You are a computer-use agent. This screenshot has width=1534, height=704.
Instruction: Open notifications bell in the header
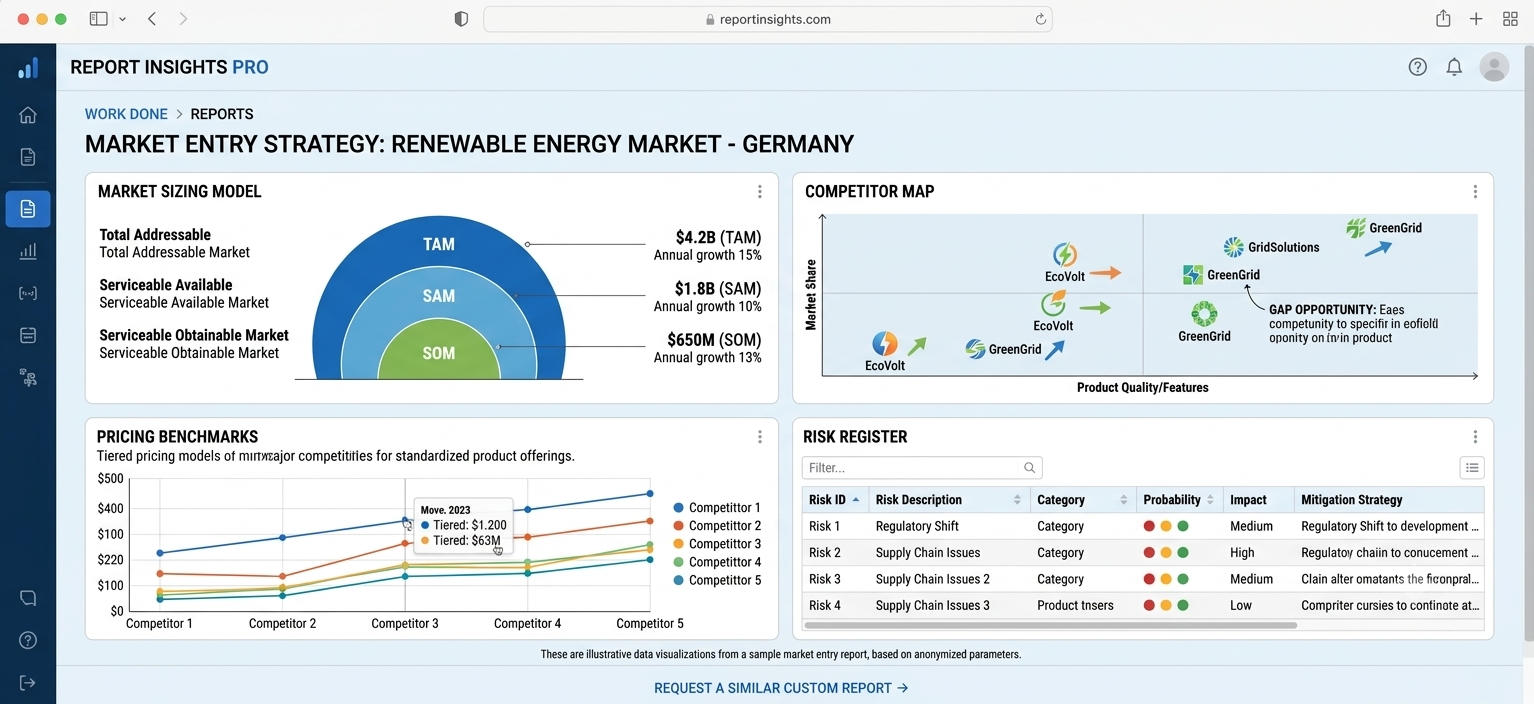point(1454,67)
